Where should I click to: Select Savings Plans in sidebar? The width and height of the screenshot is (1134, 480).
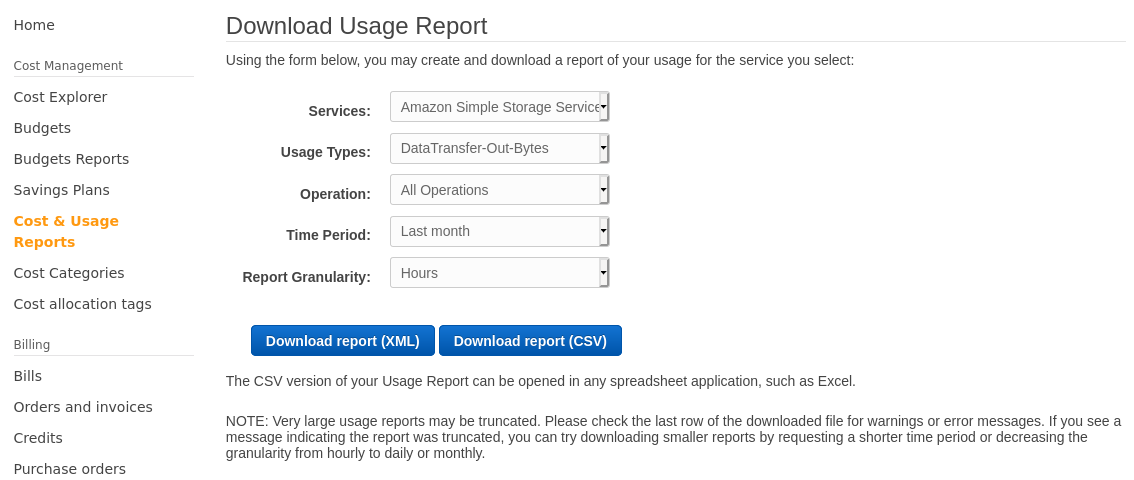pos(61,190)
